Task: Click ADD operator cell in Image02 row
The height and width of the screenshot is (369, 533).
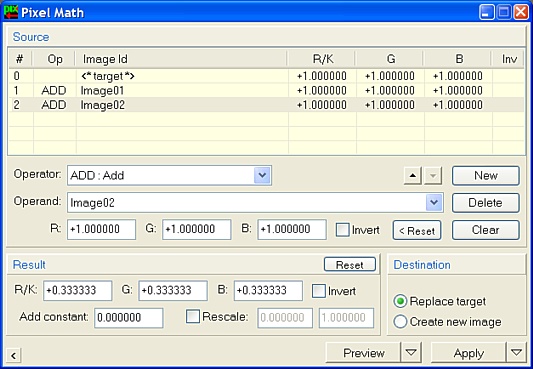Action: 54,105
